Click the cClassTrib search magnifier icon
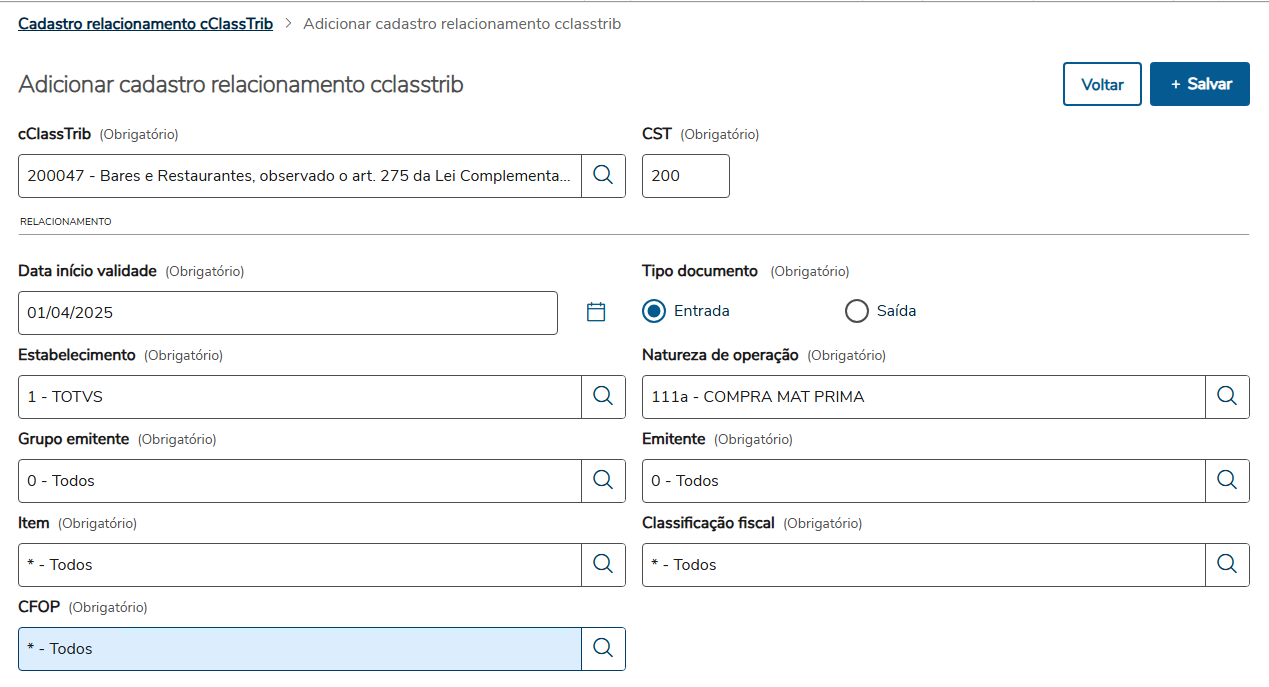Viewport: 1269px width, 687px height. (x=603, y=175)
